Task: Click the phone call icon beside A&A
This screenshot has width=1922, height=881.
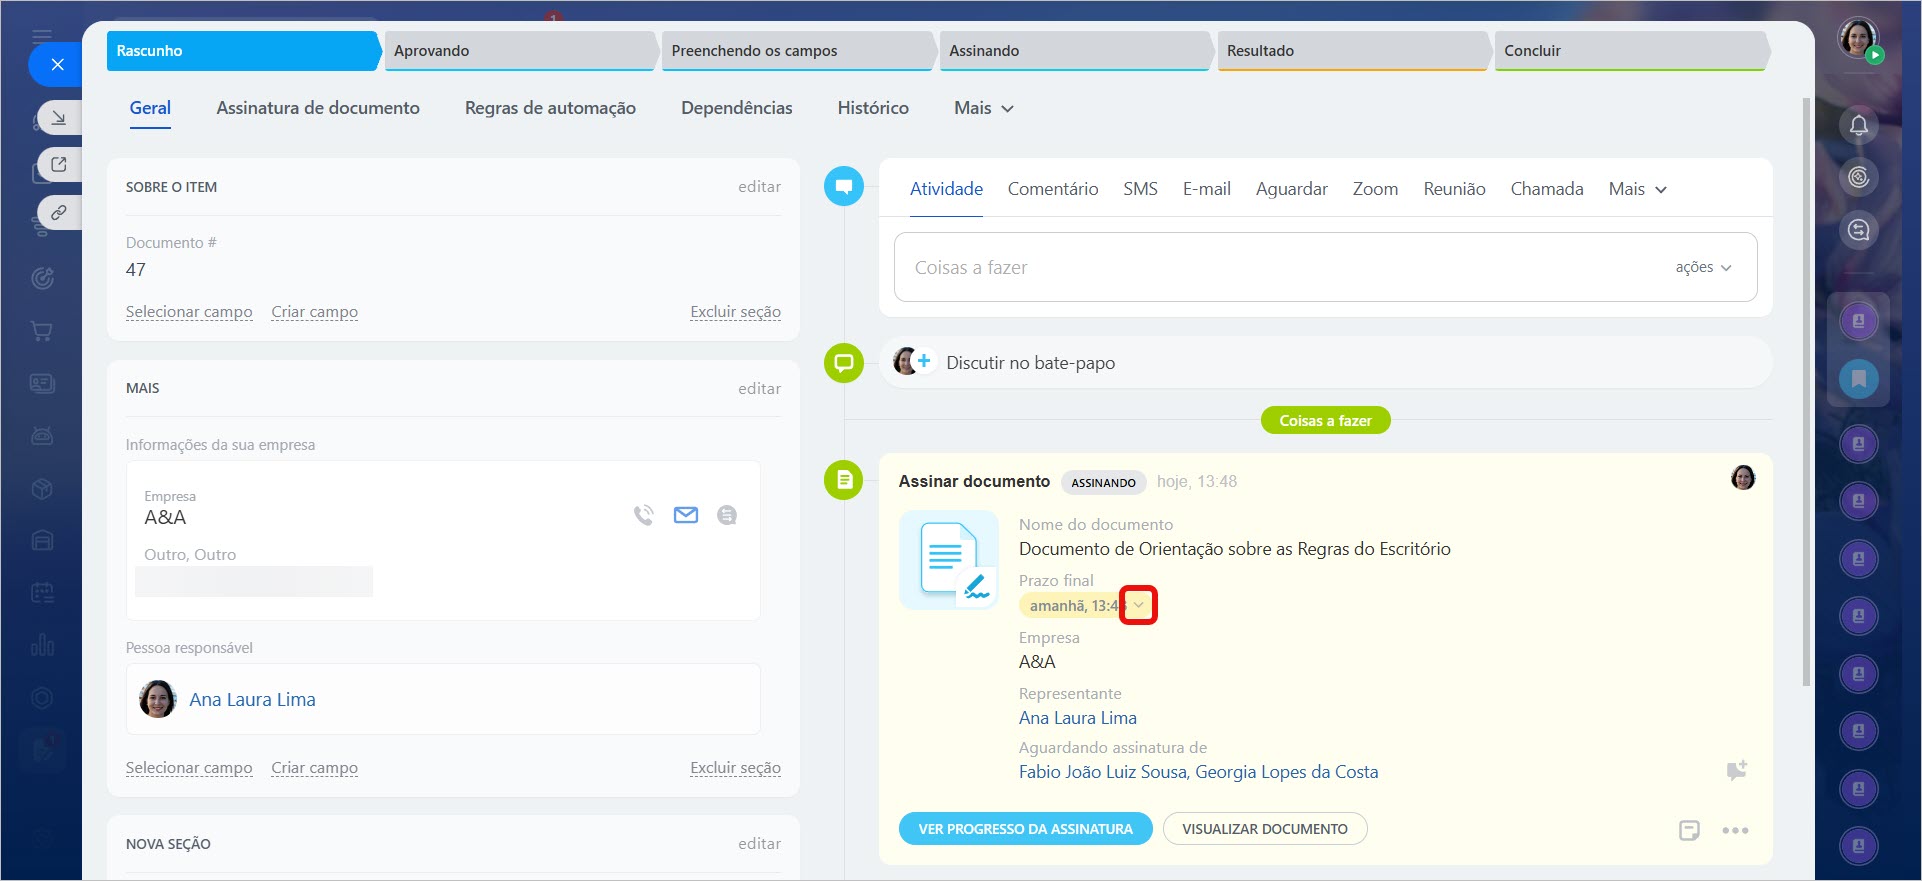Action: click(643, 515)
